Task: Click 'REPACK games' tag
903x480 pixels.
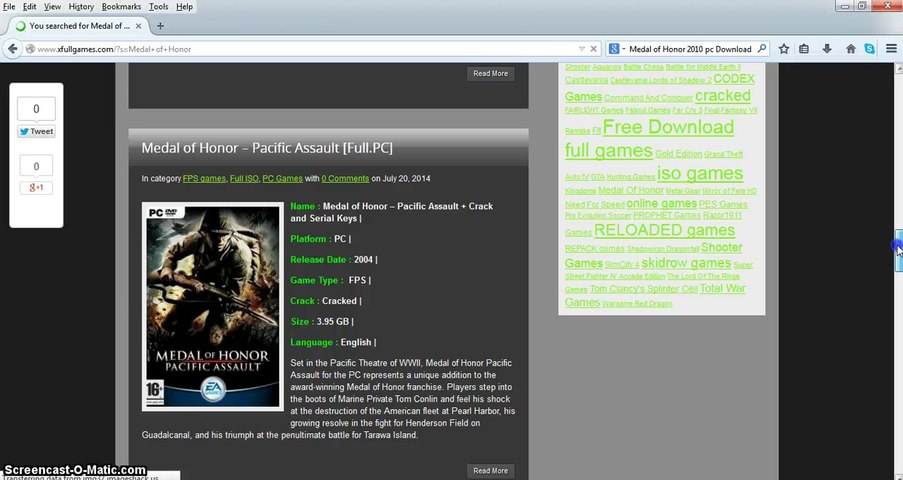Action: click(594, 249)
